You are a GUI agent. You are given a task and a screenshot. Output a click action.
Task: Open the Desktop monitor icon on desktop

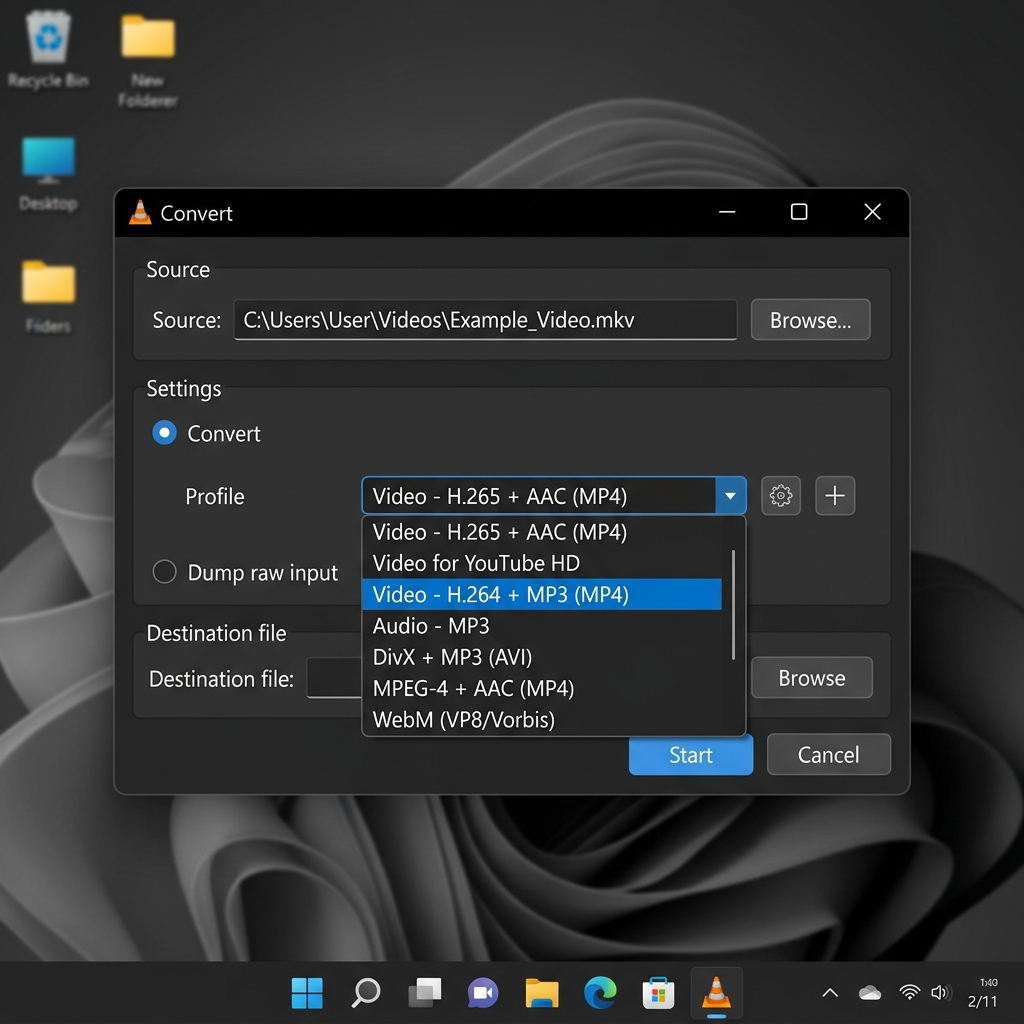(48, 174)
